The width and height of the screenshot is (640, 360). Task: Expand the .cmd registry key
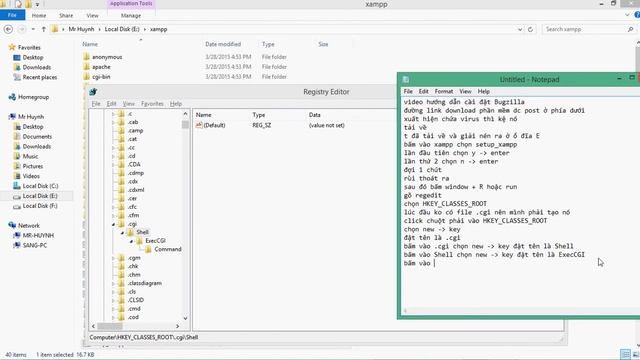pos(113,309)
